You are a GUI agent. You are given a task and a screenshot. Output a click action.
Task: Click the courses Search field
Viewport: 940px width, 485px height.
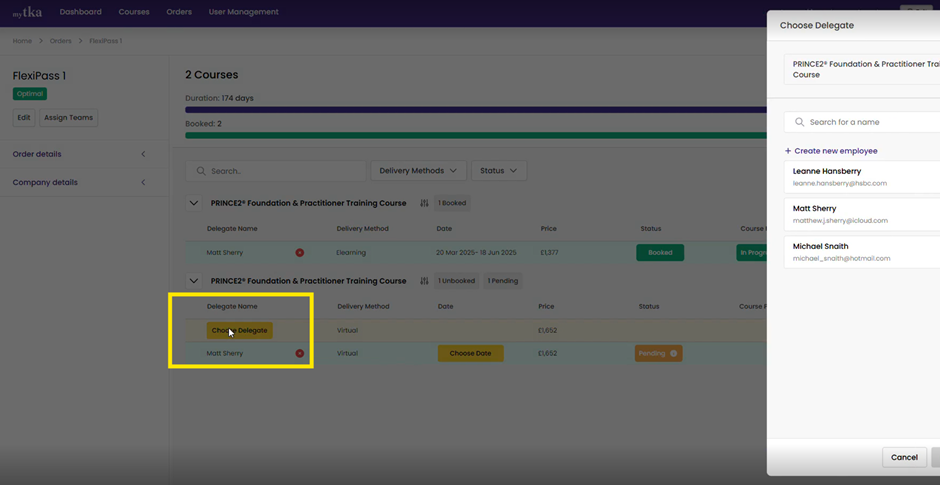[276, 171]
